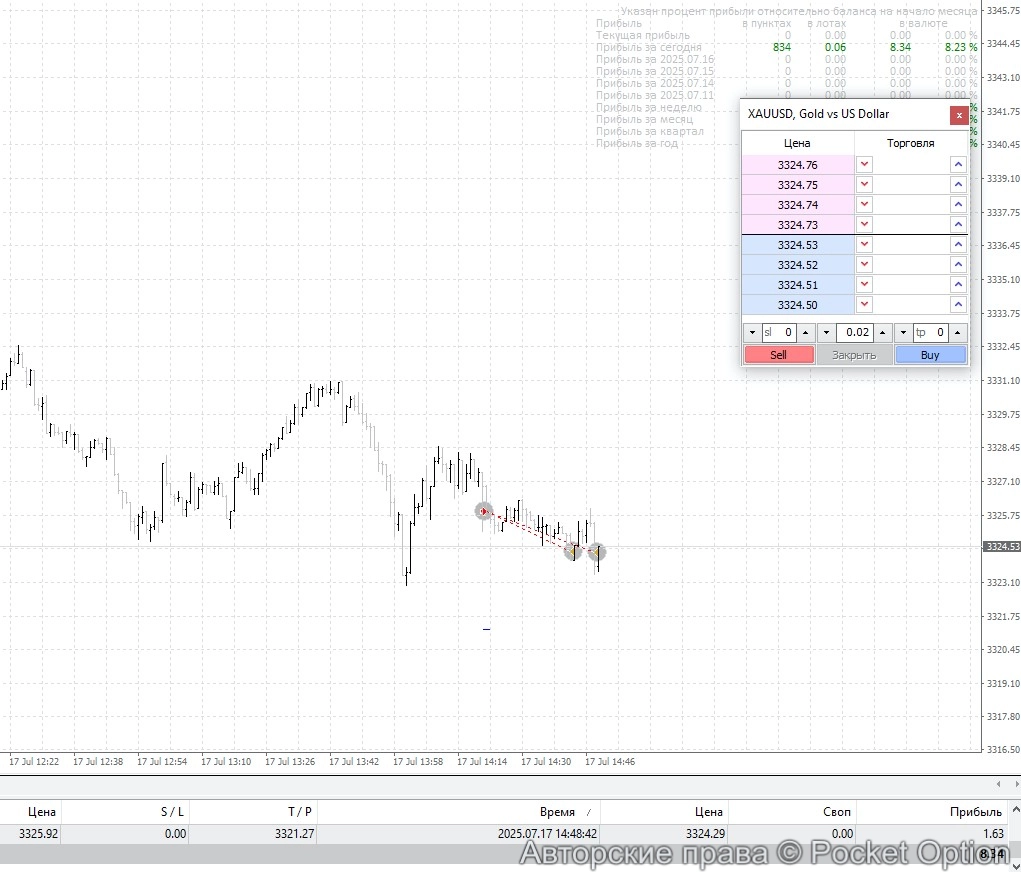The width and height of the screenshot is (1021, 872).
Task: Click the blue Buy button
Action: 930,355
